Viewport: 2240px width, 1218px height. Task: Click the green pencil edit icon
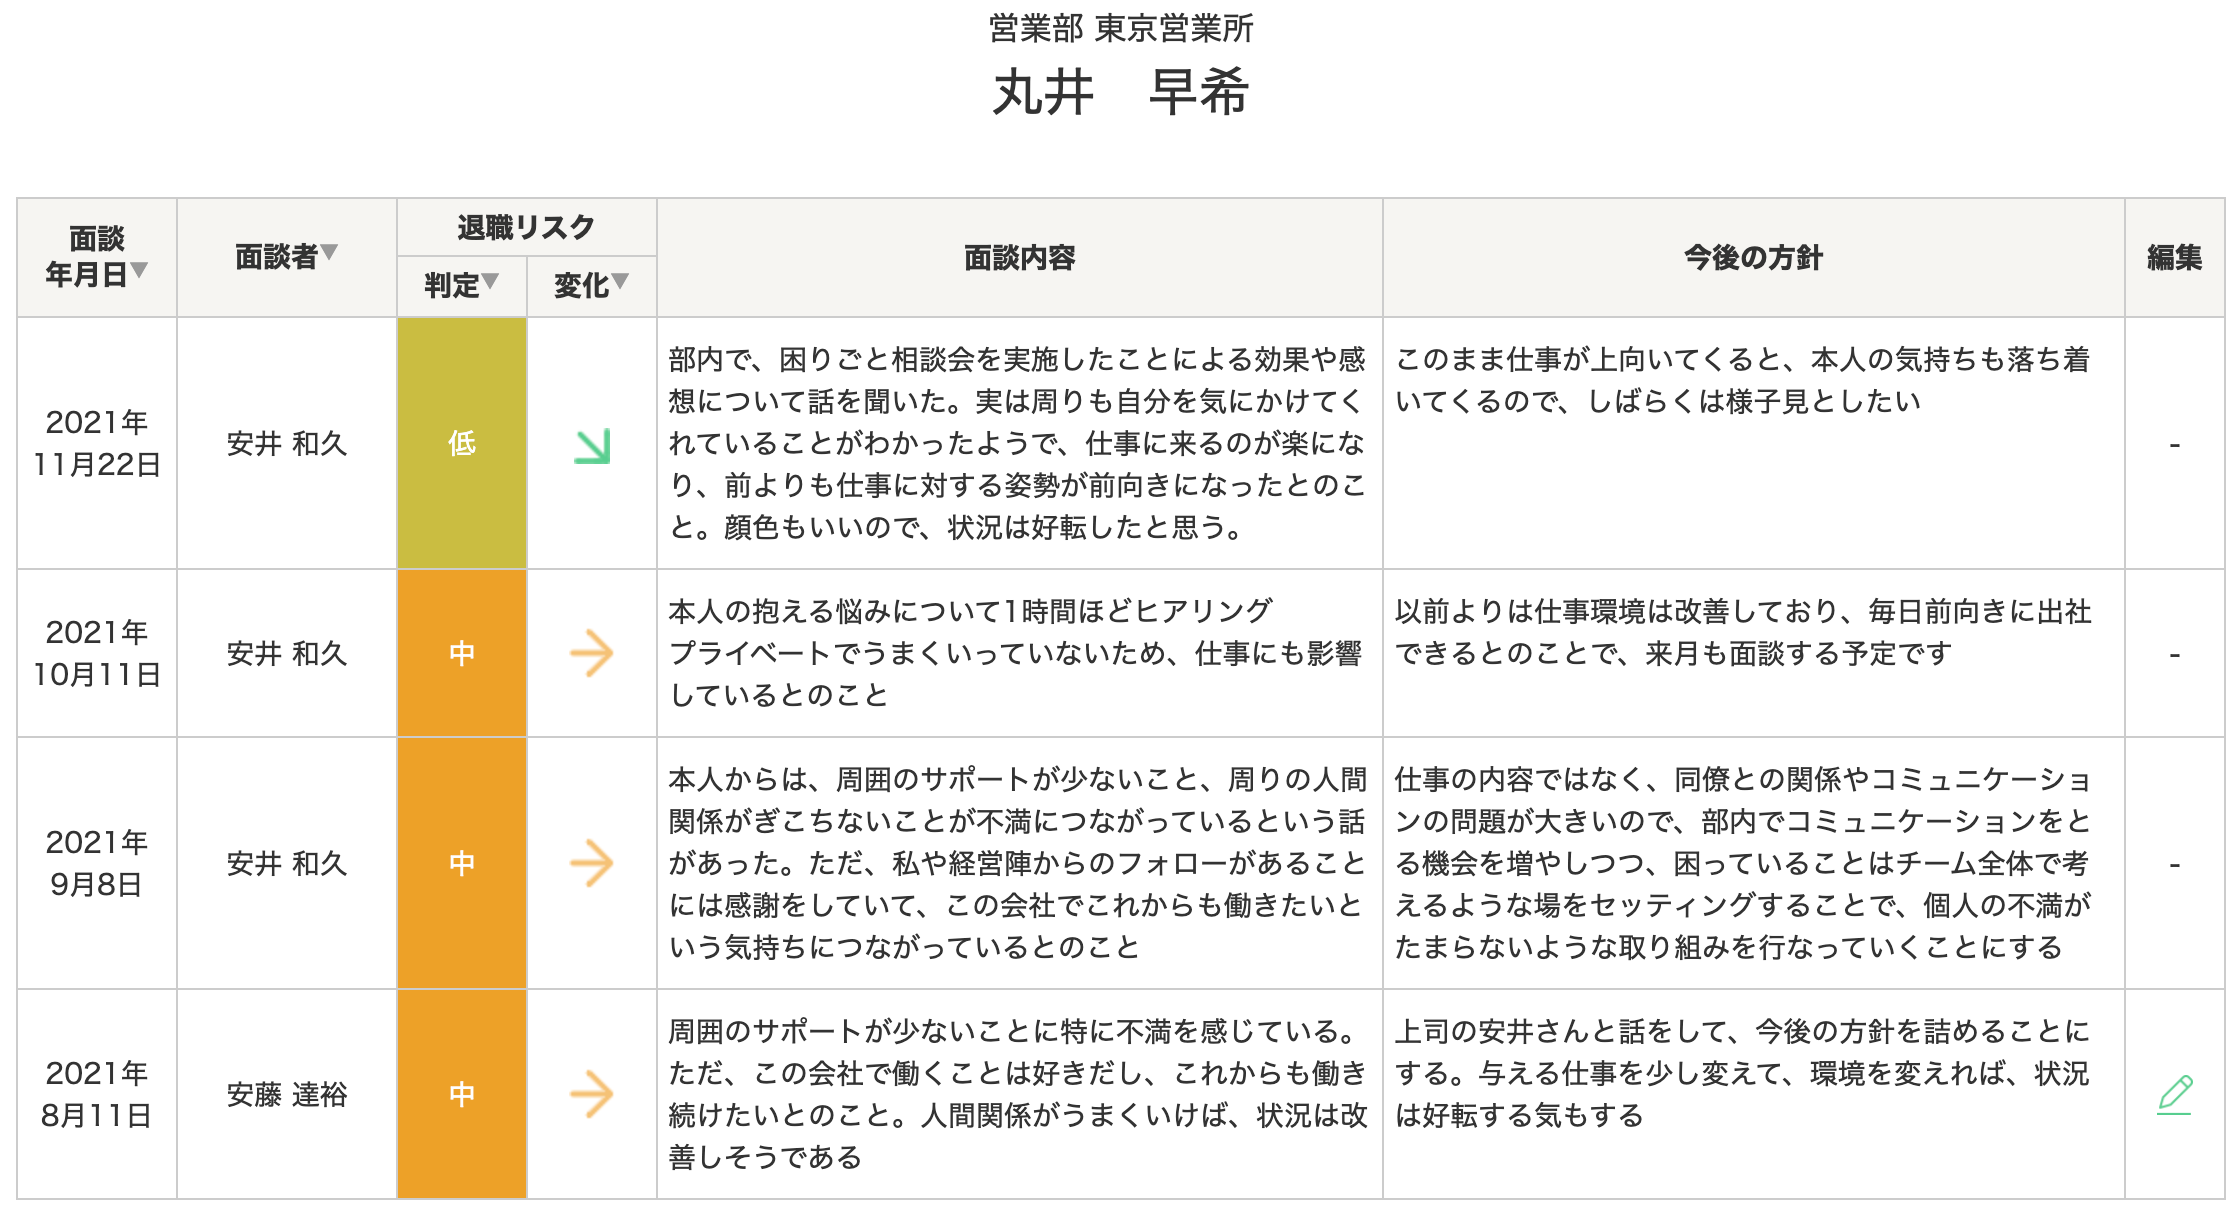point(2174,1095)
